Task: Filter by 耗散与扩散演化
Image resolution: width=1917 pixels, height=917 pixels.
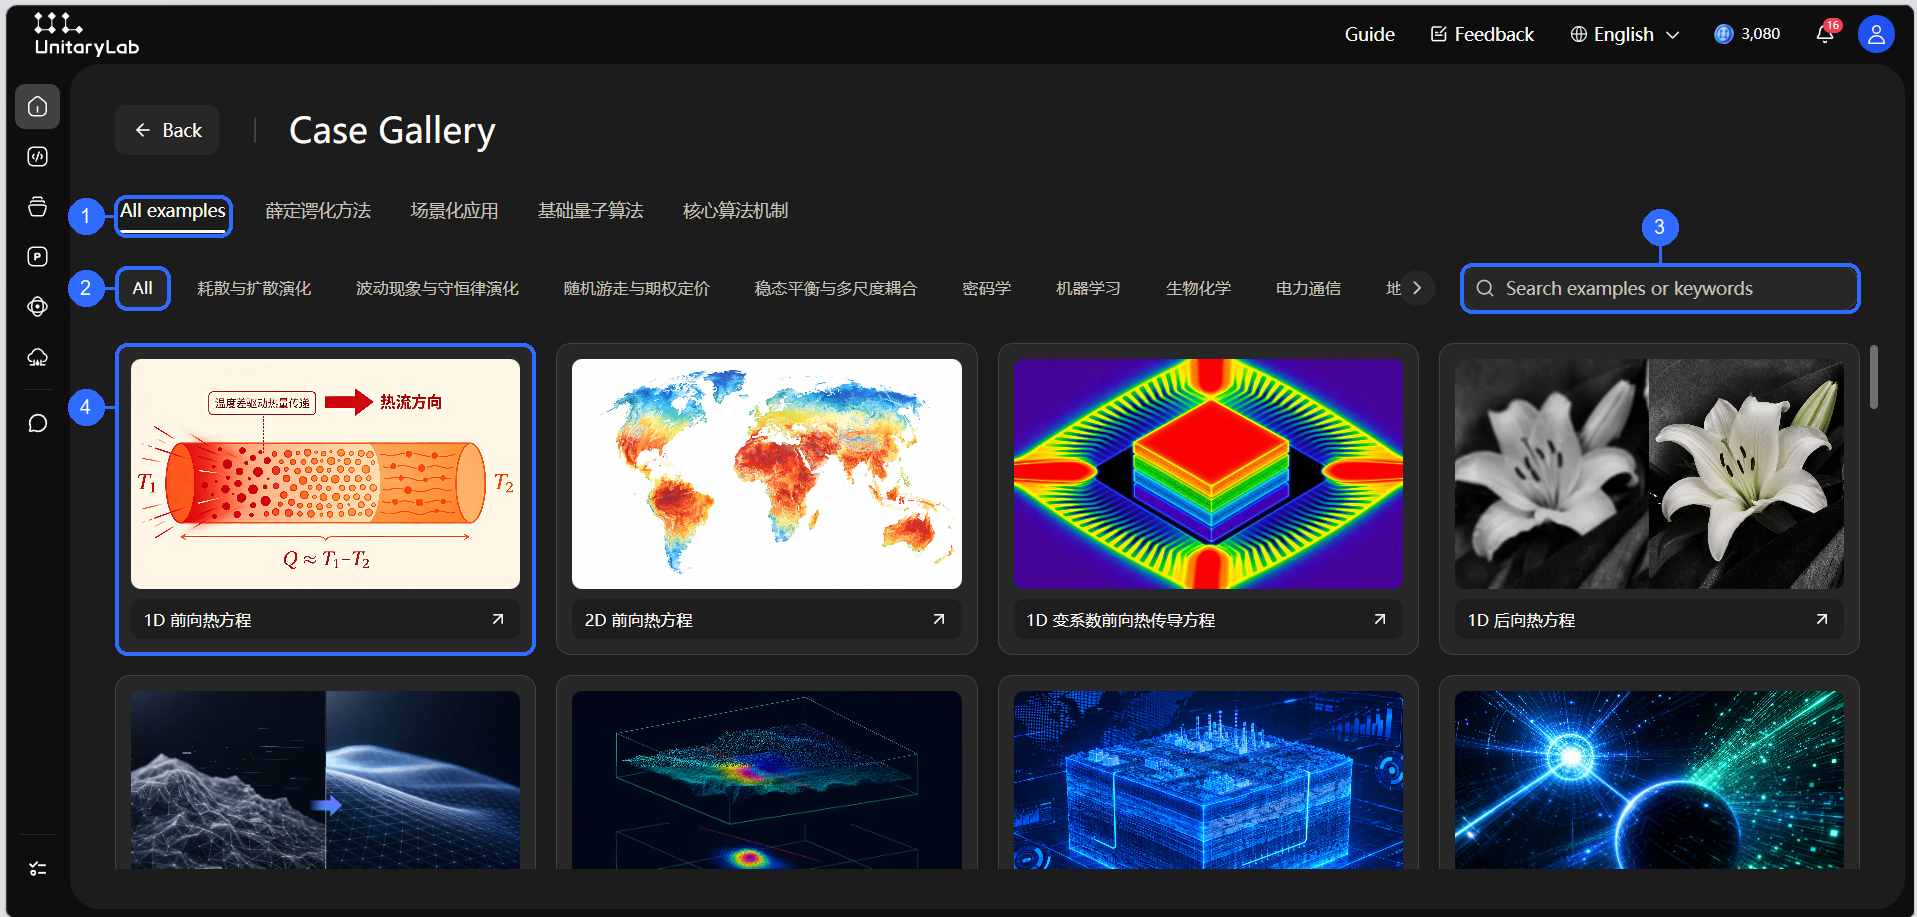Action: pos(254,289)
